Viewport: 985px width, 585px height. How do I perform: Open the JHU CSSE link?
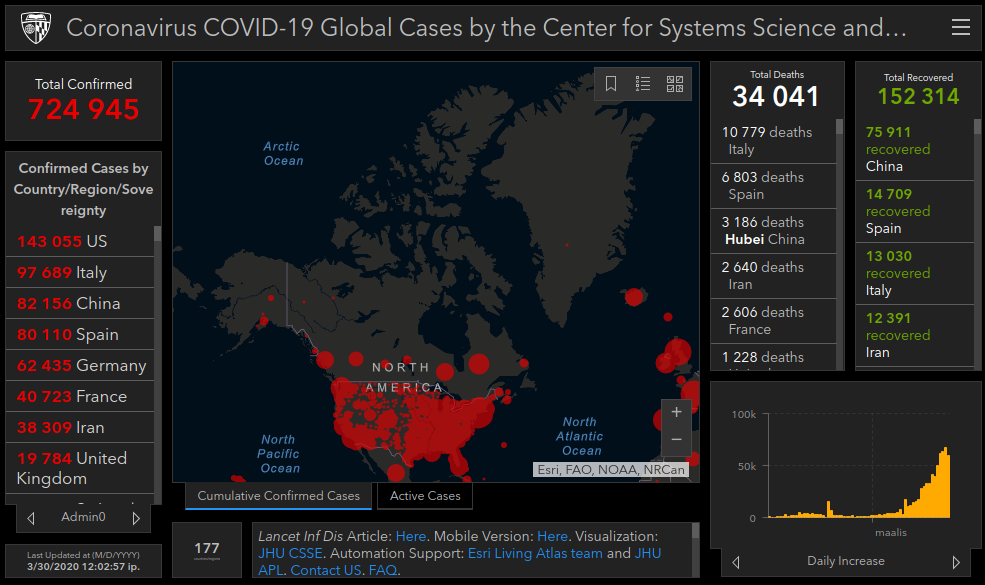pyautogui.click(x=290, y=553)
